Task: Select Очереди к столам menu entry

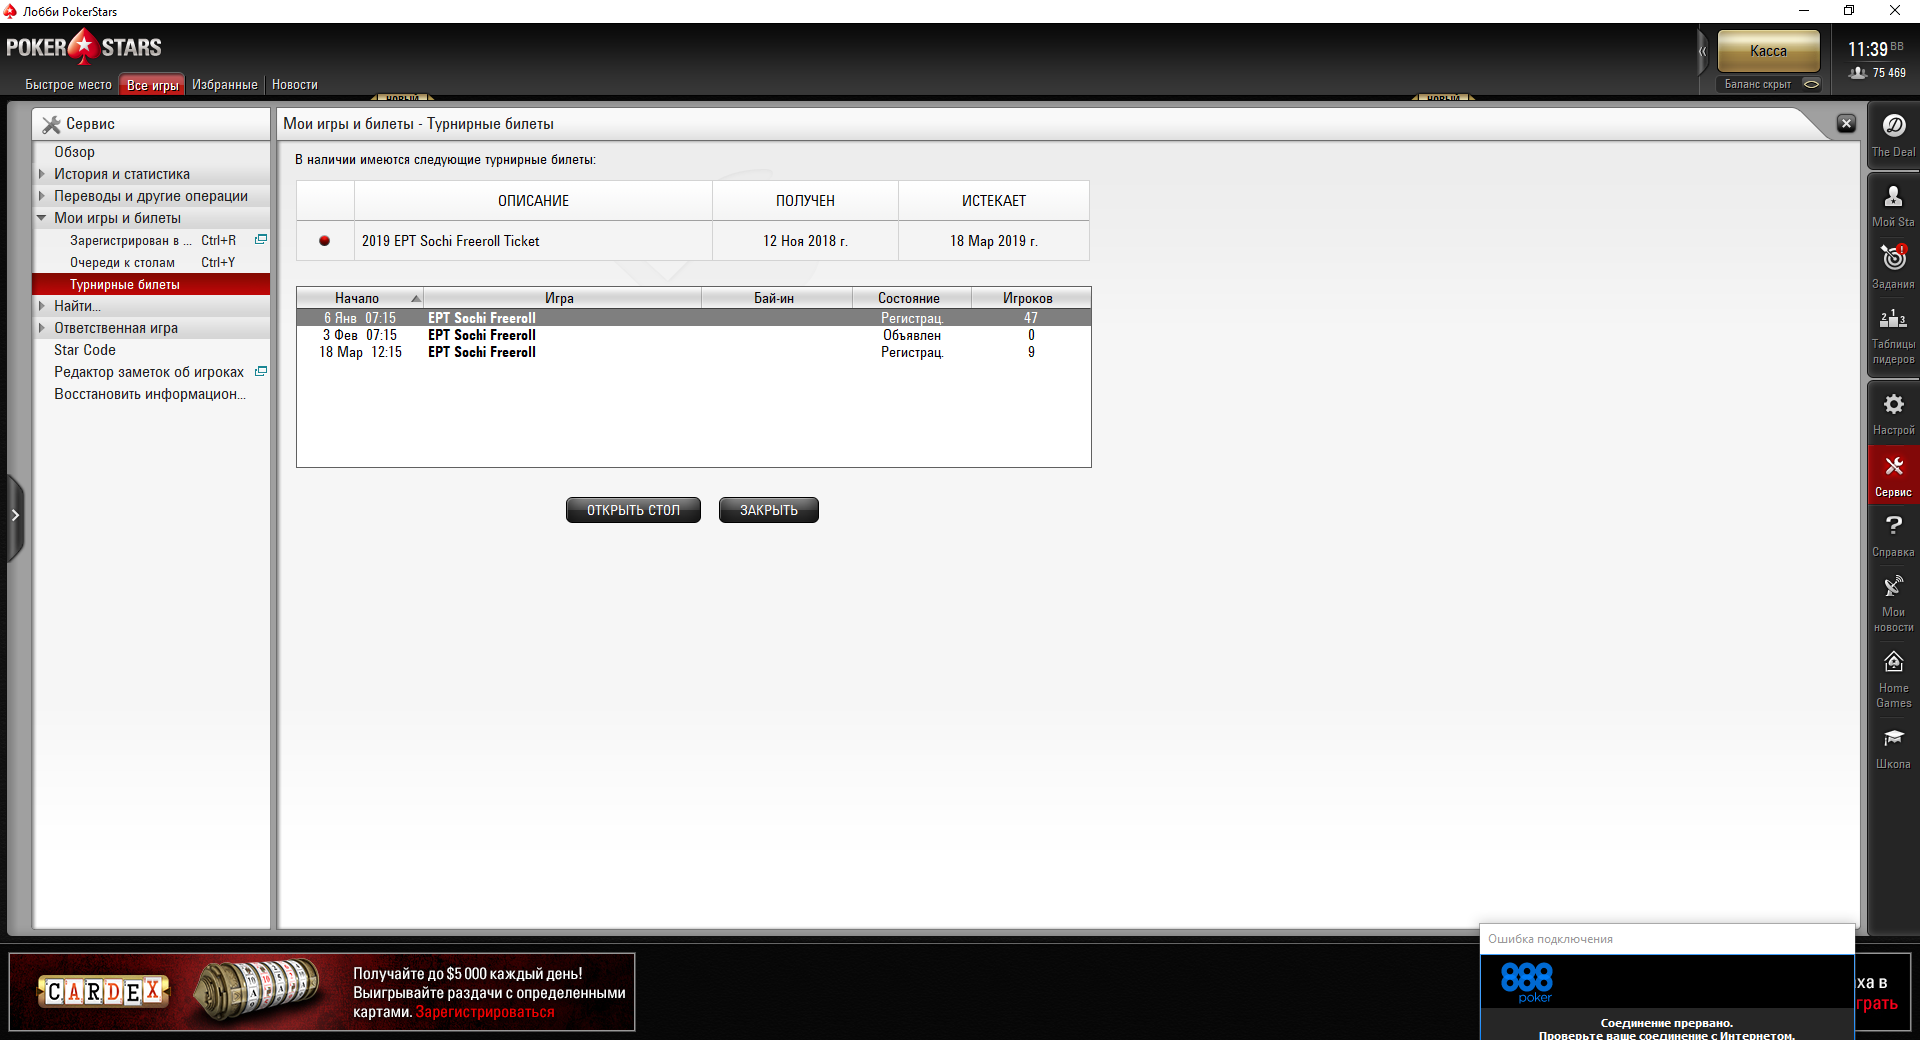Action: (151, 262)
